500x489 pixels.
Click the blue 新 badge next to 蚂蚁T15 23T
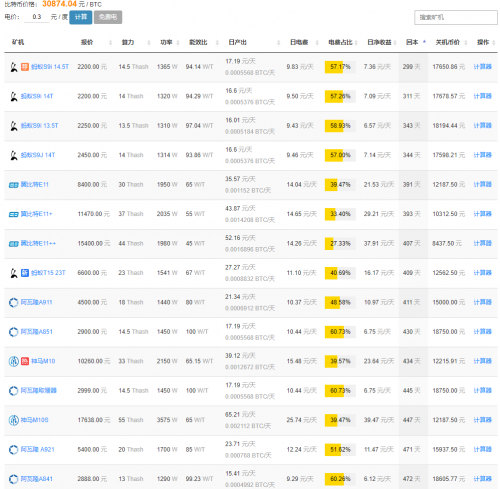(x=25, y=273)
